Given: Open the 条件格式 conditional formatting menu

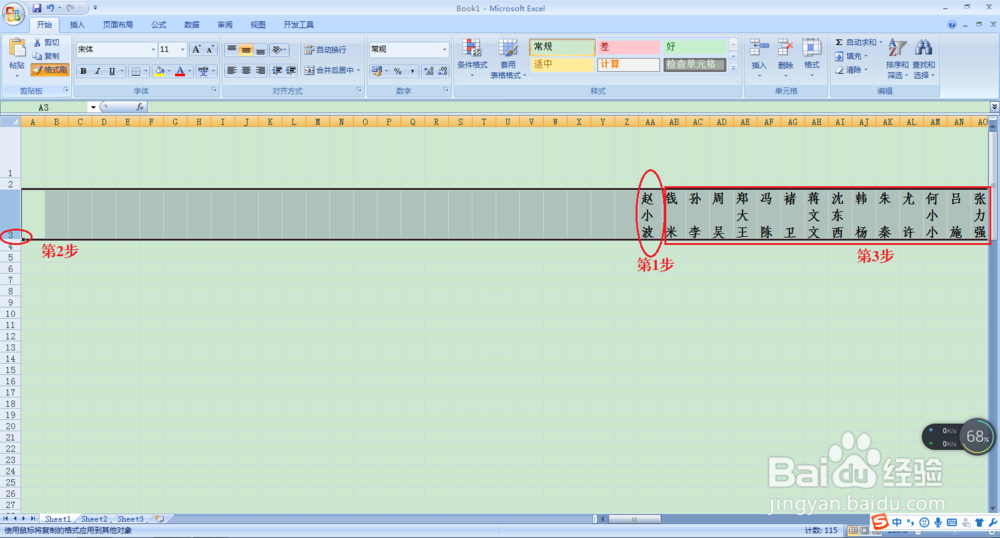Looking at the screenshot, I should (472, 57).
